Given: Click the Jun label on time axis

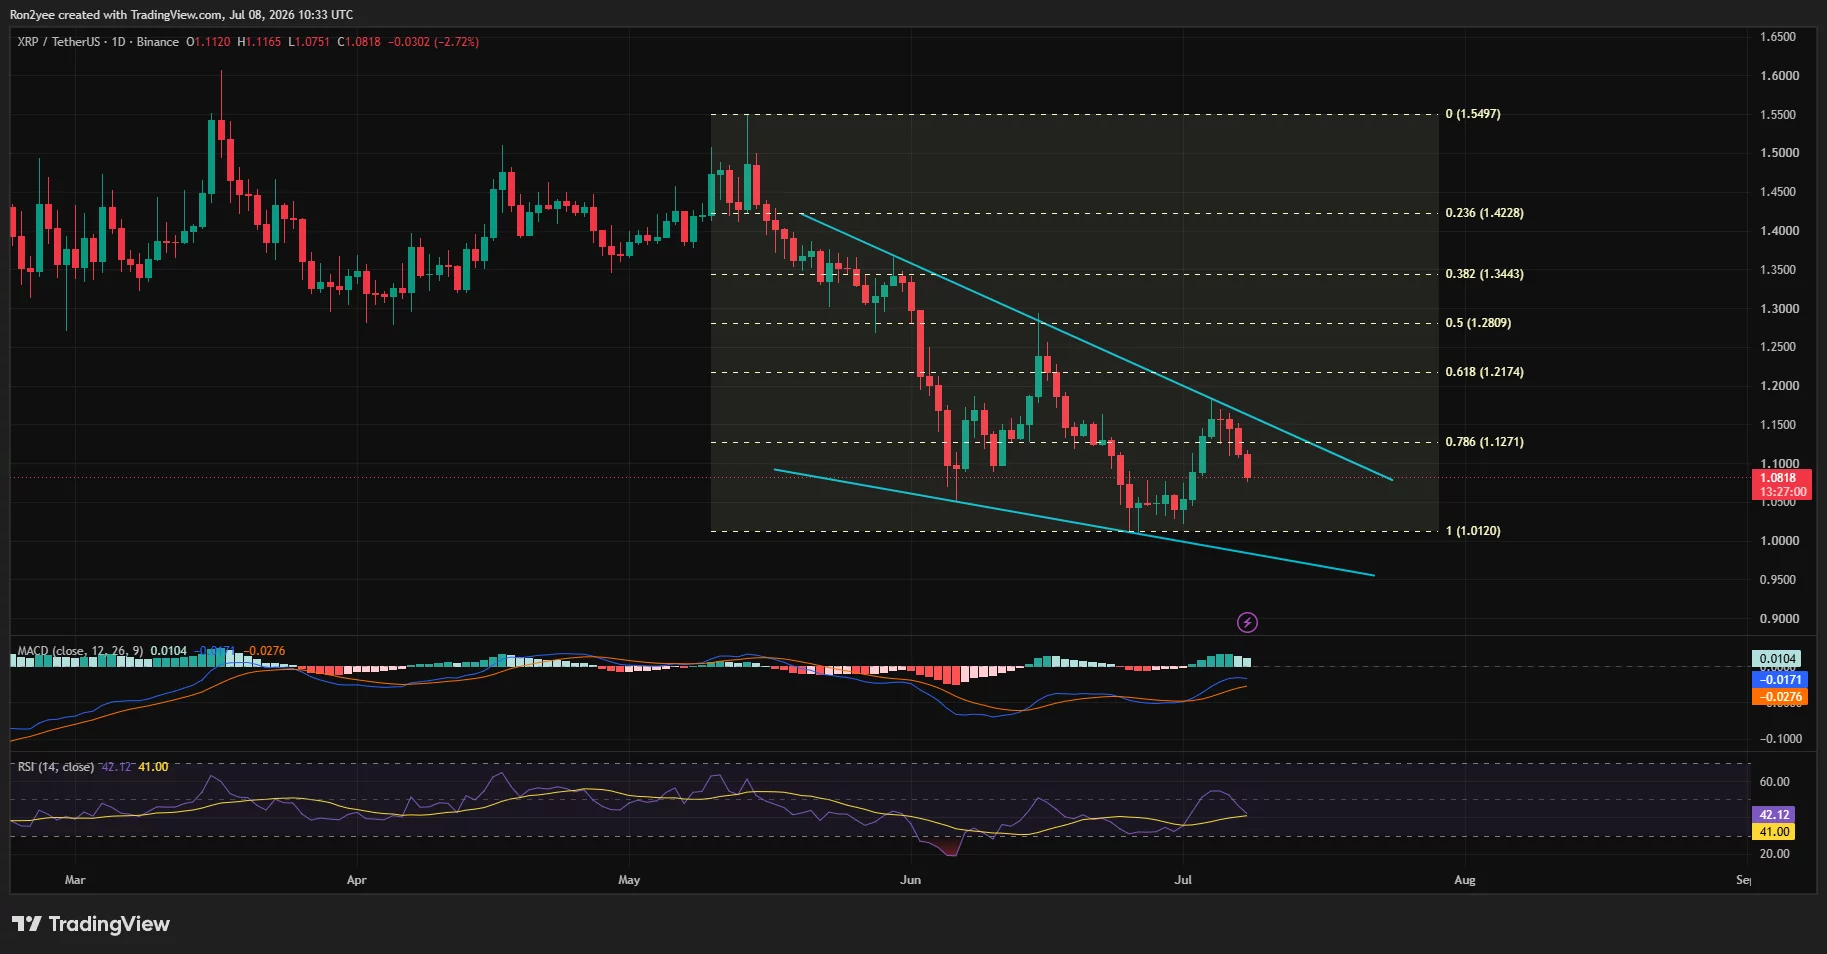Looking at the screenshot, I should tap(910, 880).
